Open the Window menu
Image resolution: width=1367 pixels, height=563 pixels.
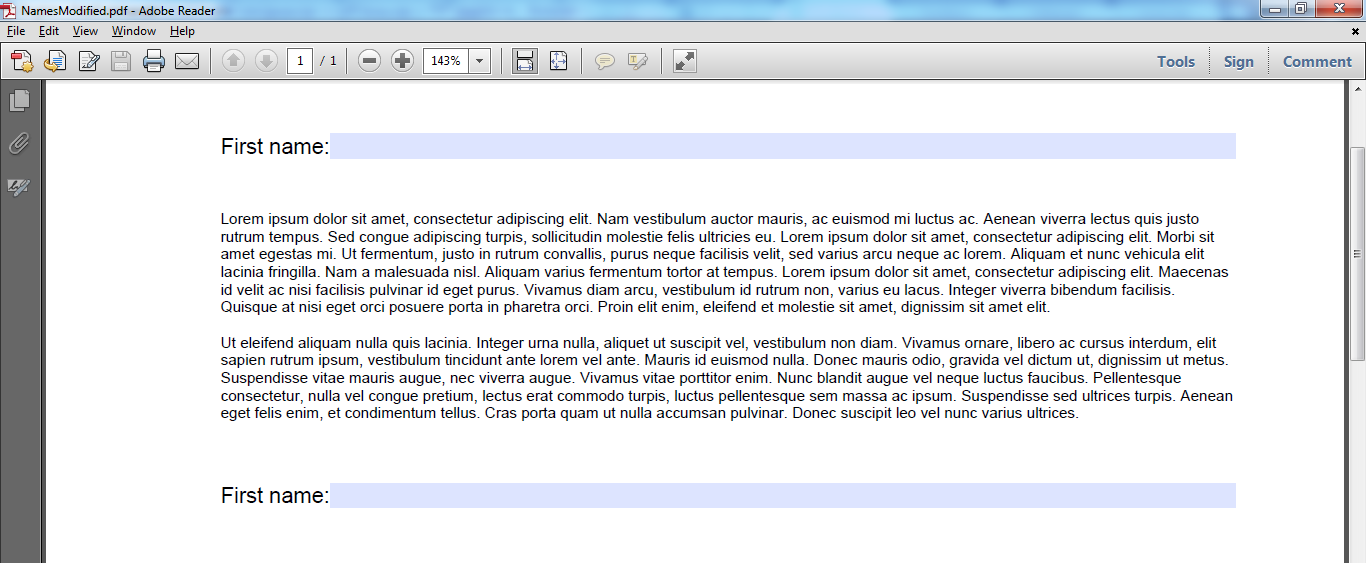point(134,31)
